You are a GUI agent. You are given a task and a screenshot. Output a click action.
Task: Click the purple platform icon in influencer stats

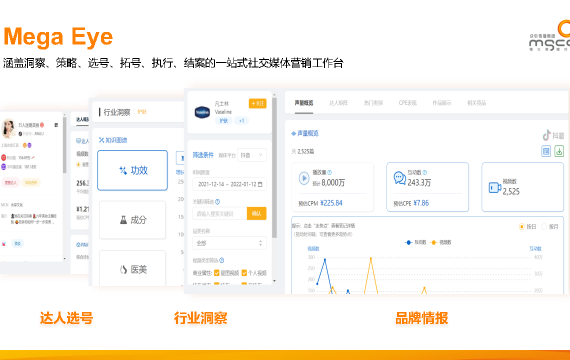(x=3, y=167)
